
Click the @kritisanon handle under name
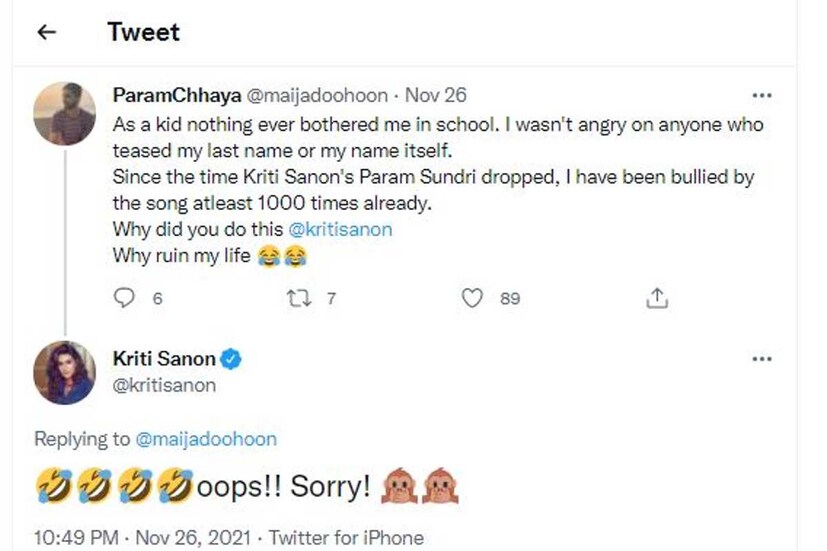[x=165, y=385]
